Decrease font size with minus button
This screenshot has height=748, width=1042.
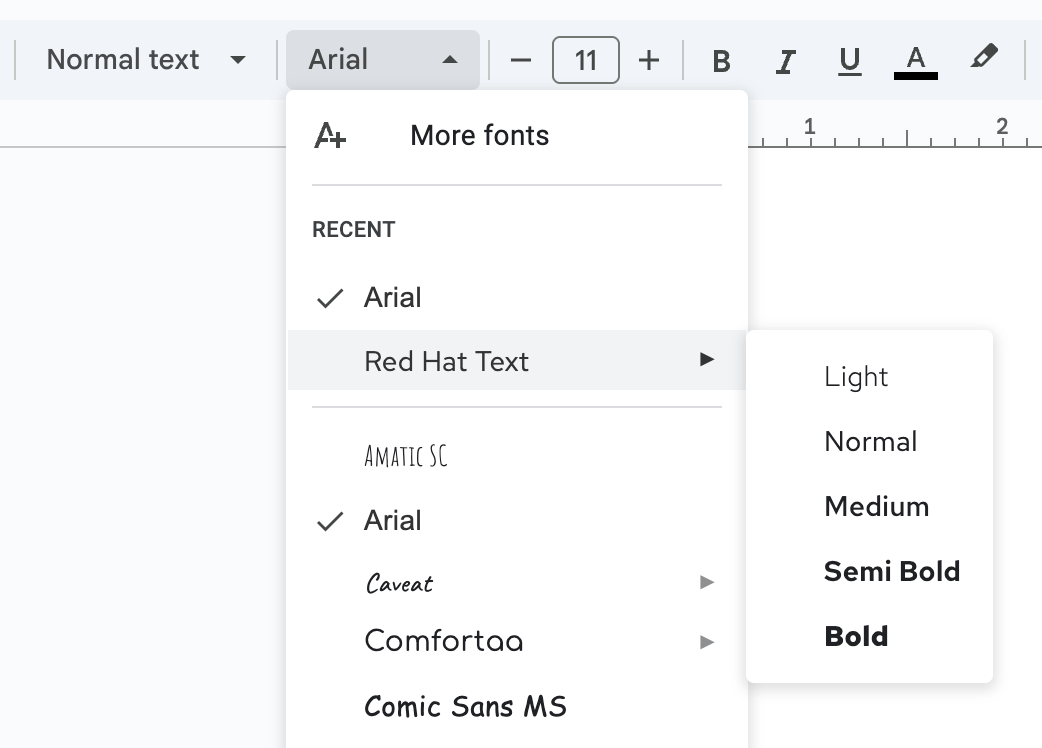point(521,60)
